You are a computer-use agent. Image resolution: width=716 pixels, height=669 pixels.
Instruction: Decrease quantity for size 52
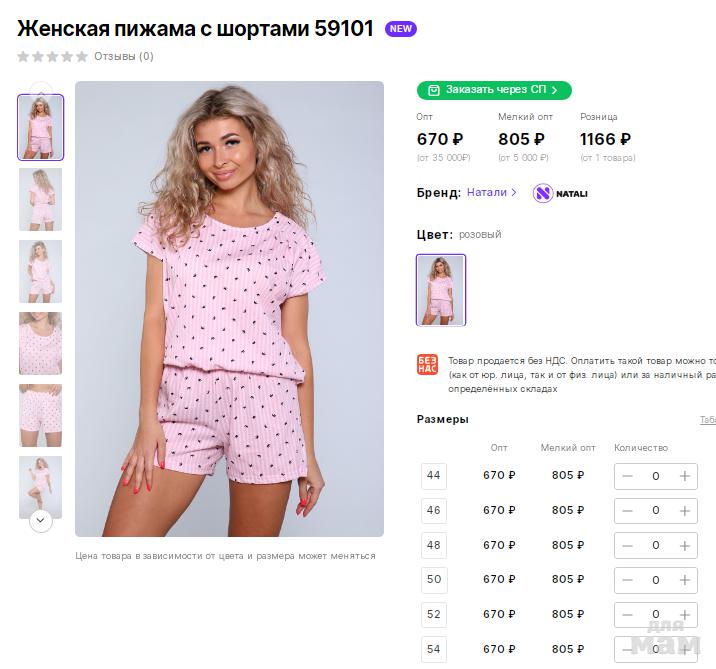coord(627,615)
